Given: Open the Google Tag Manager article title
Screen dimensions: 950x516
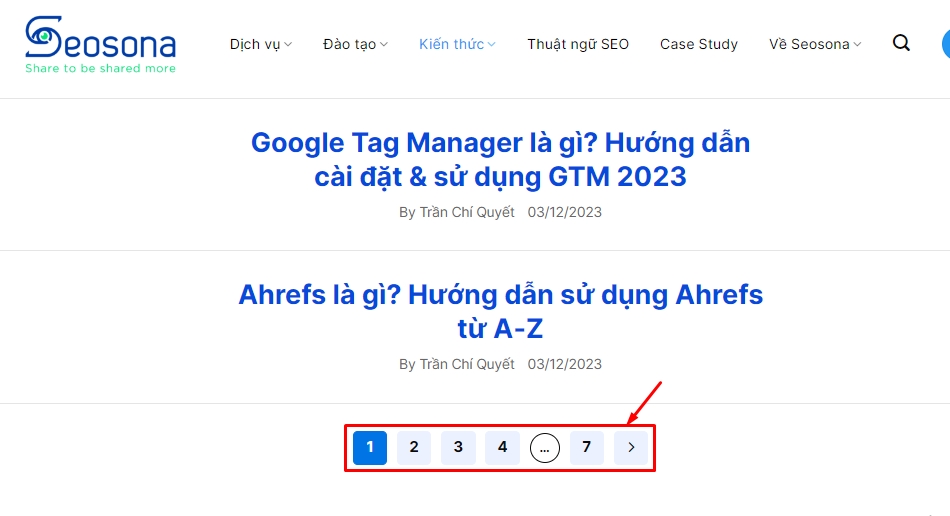Looking at the screenshot, I should point(500,160).
